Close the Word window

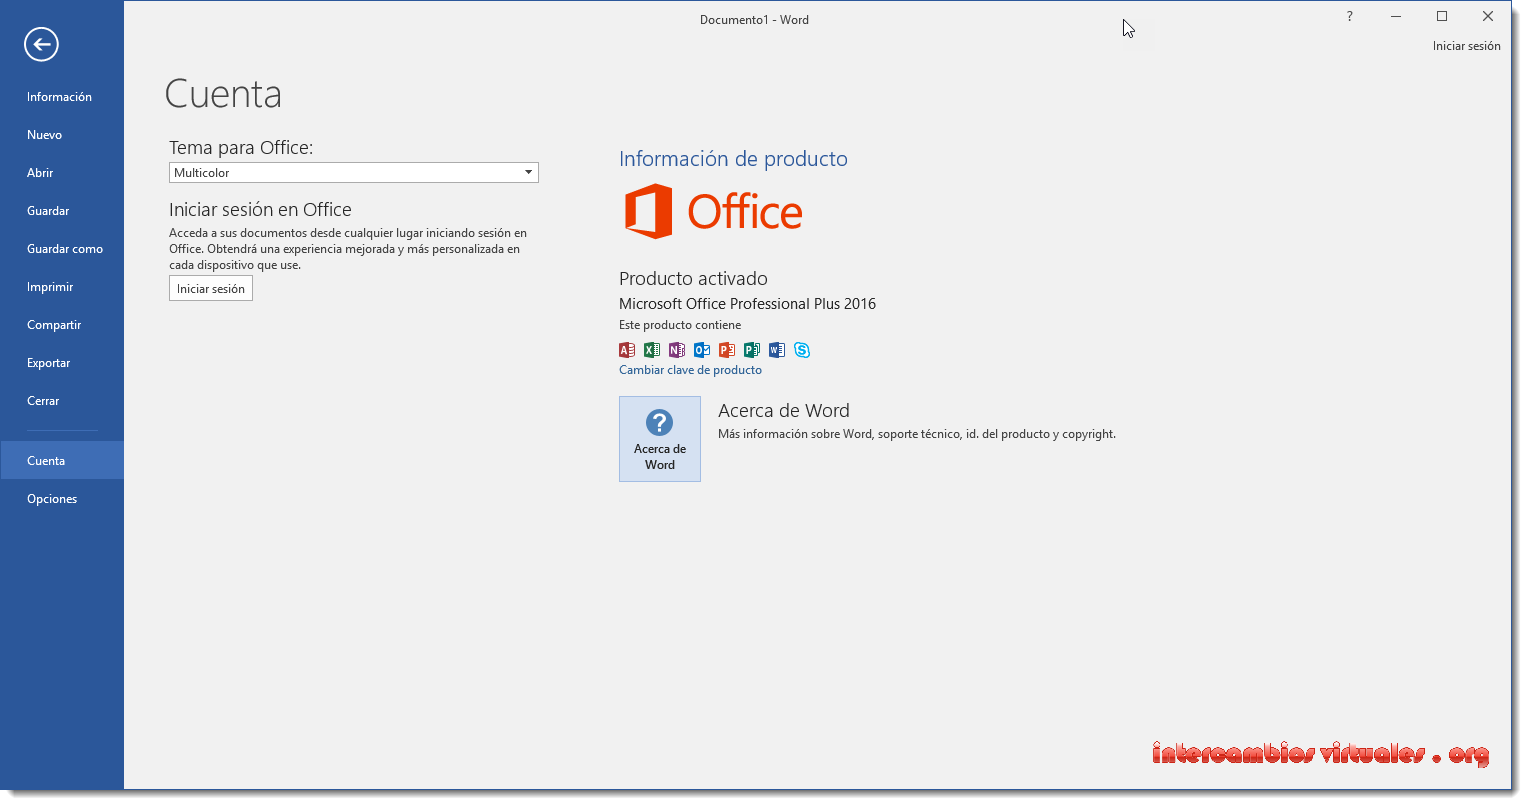[x=1488, y=16]
